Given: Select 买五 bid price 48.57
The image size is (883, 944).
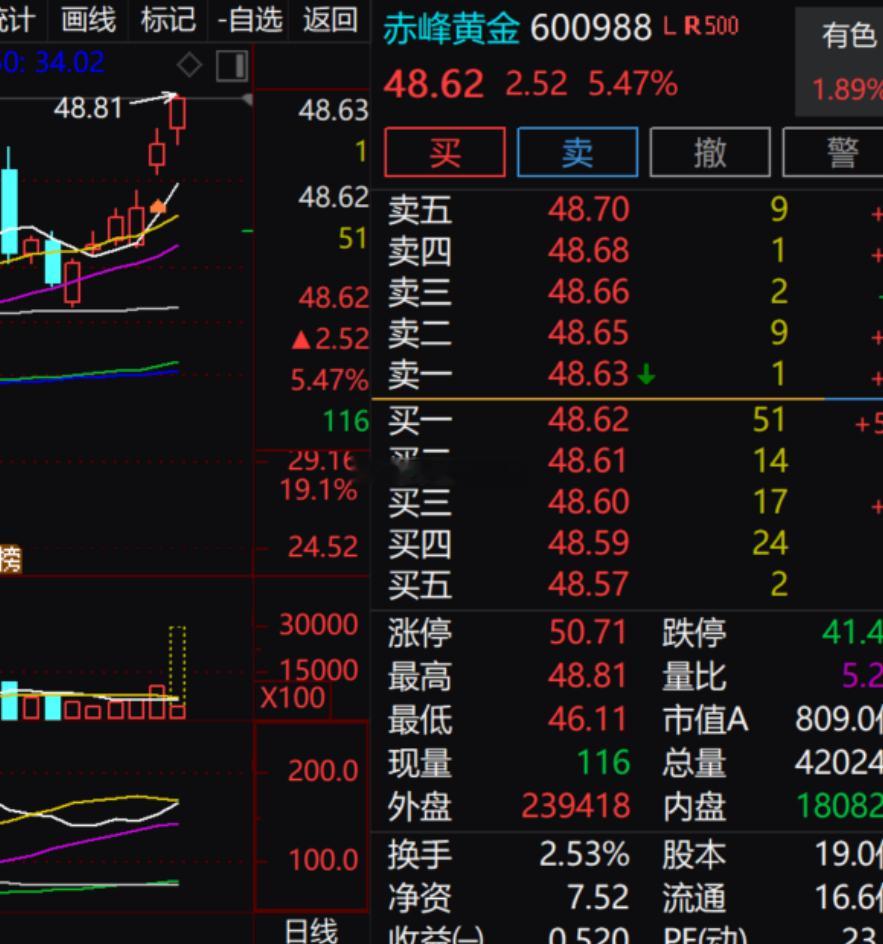Looking at the screenshot, I should 588,584.
